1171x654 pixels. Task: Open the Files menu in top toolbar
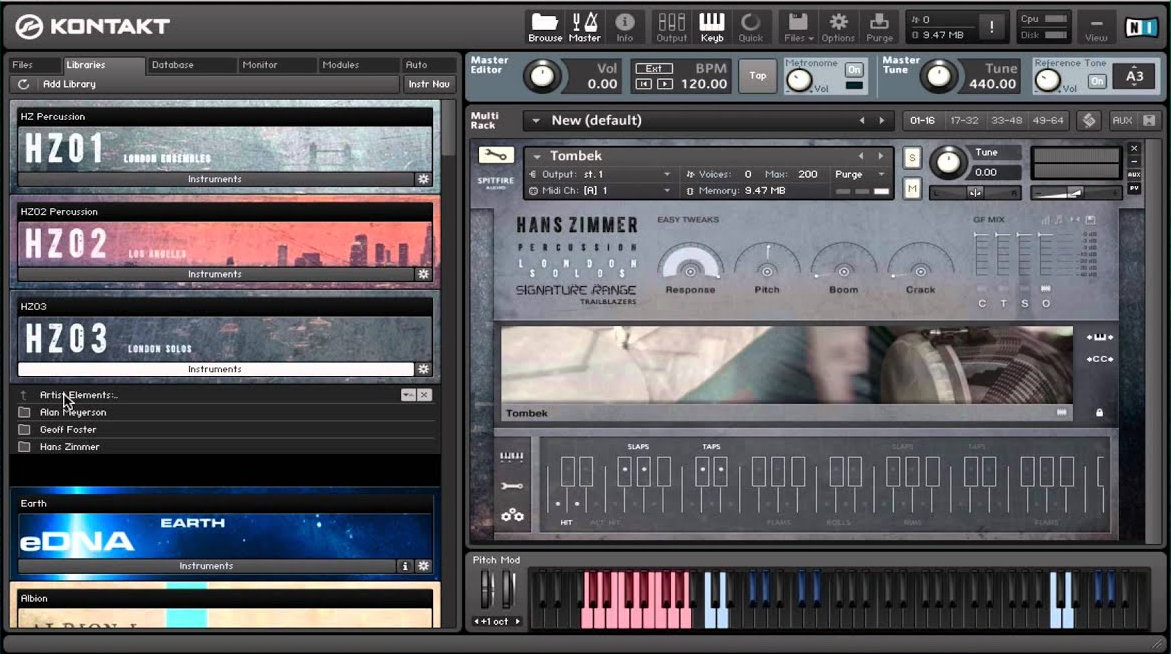798,27
